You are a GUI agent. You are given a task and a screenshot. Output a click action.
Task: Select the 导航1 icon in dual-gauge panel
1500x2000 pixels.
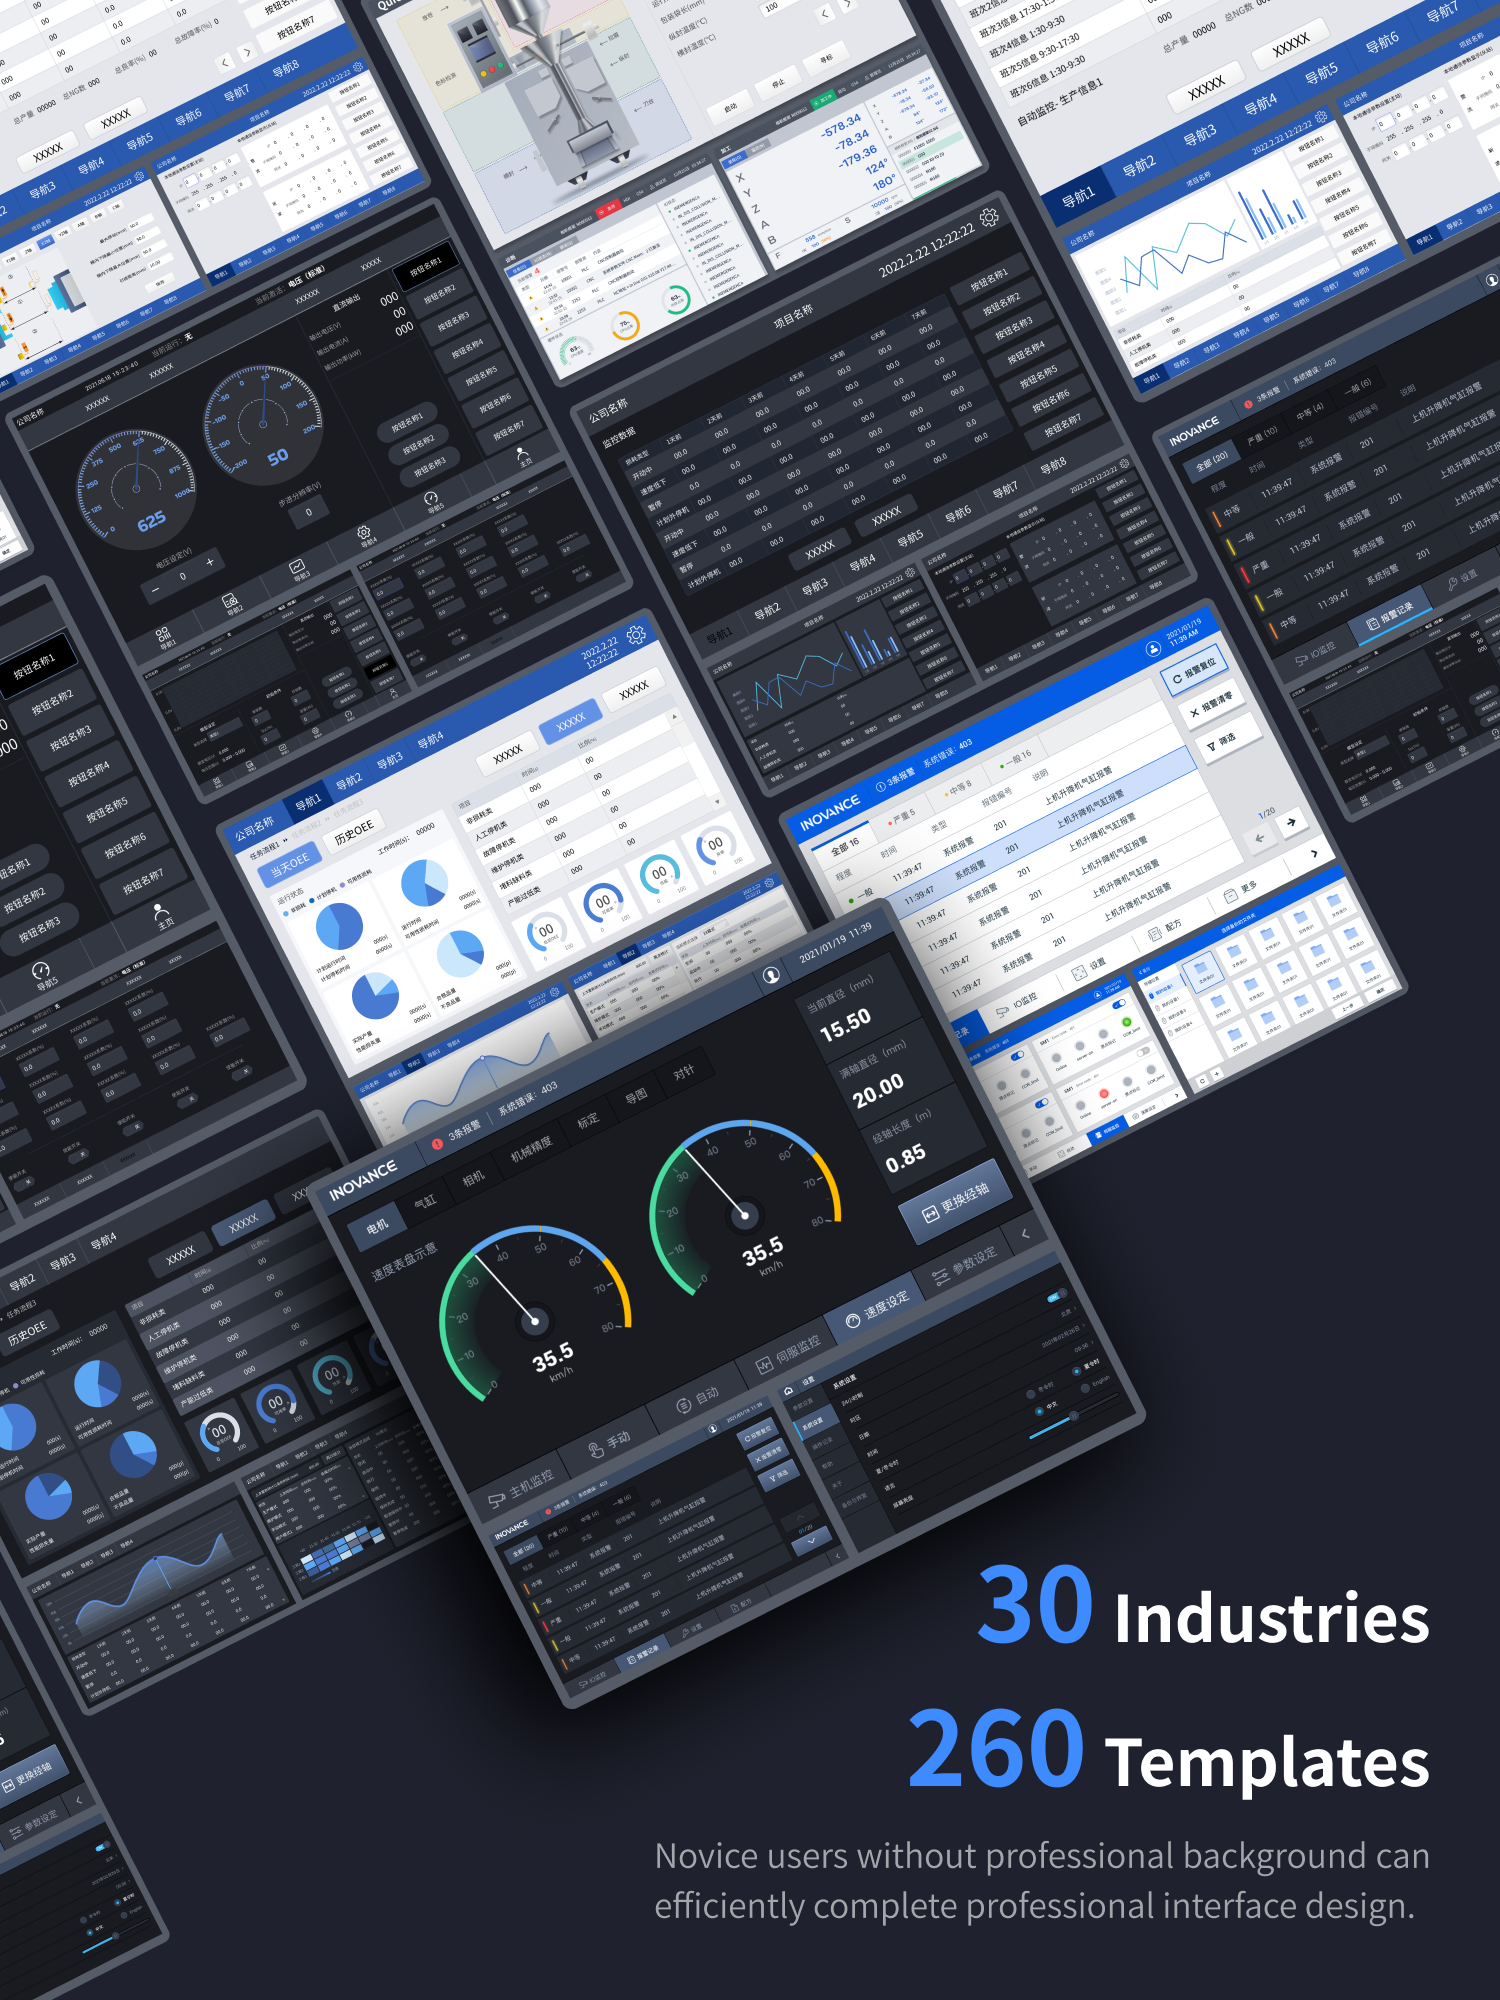[163, 634]
